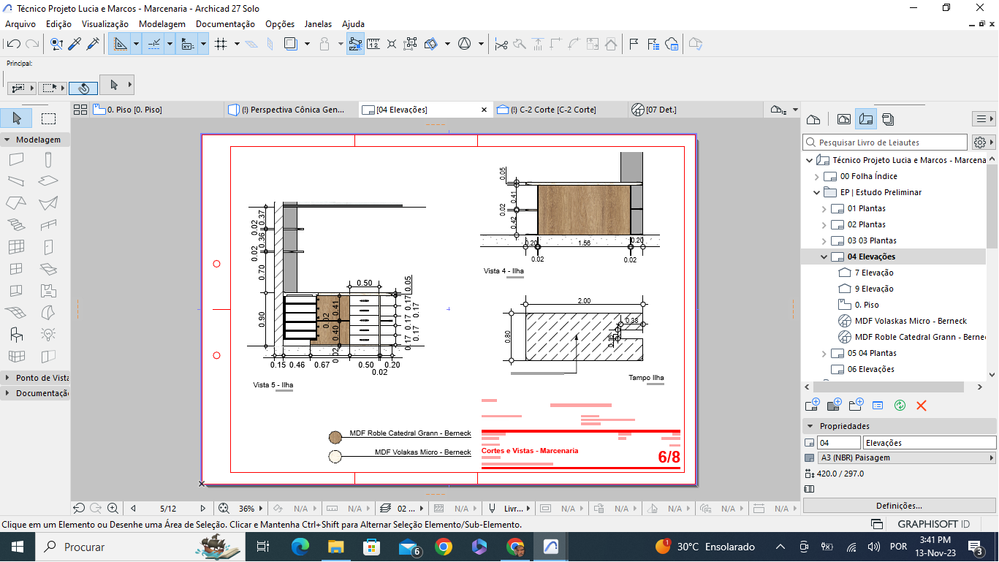Choose the Wall tool
Screen dimensions: 999x562
pyautogui.click(x=17, y=159)
